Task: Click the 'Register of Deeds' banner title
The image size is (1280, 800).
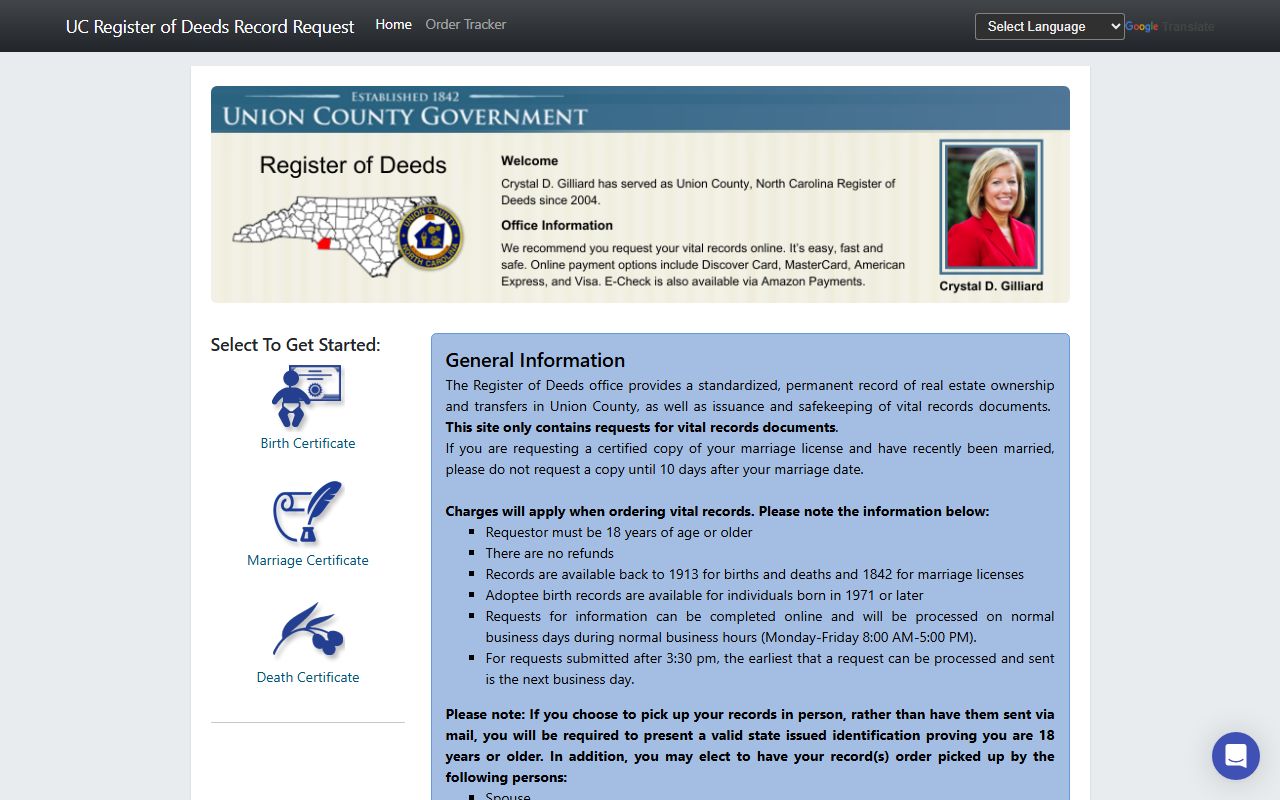Action: click(353, 165)
